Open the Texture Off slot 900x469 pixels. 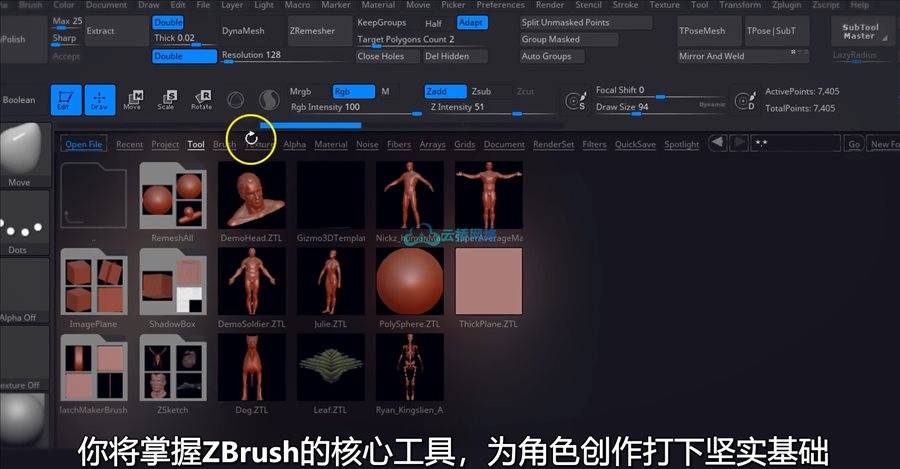[24, 359]
